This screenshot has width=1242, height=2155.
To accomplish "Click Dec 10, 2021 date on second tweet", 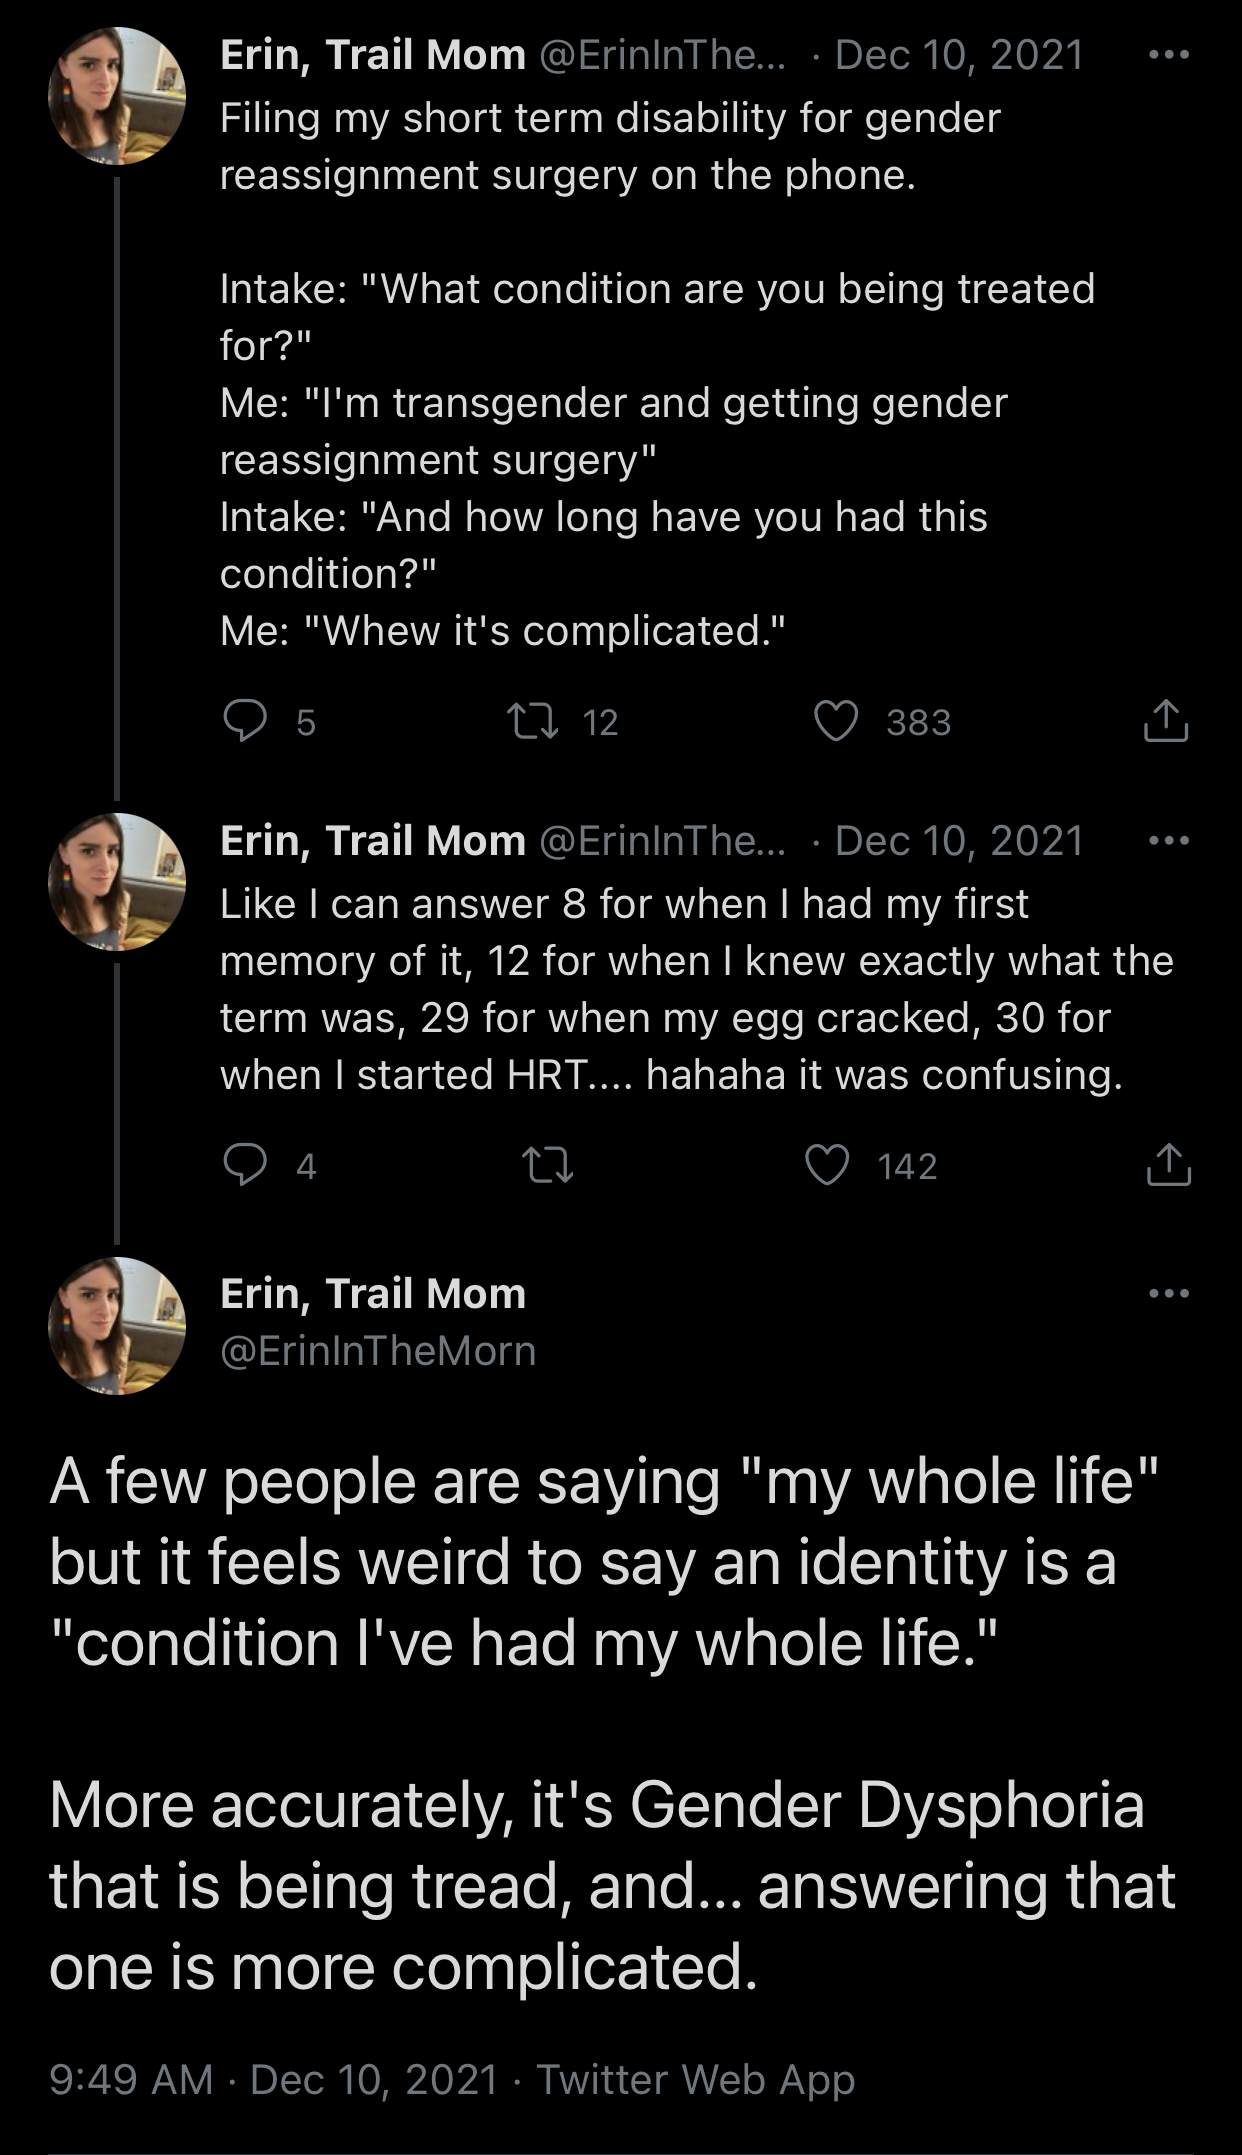I will pos(959,841).
